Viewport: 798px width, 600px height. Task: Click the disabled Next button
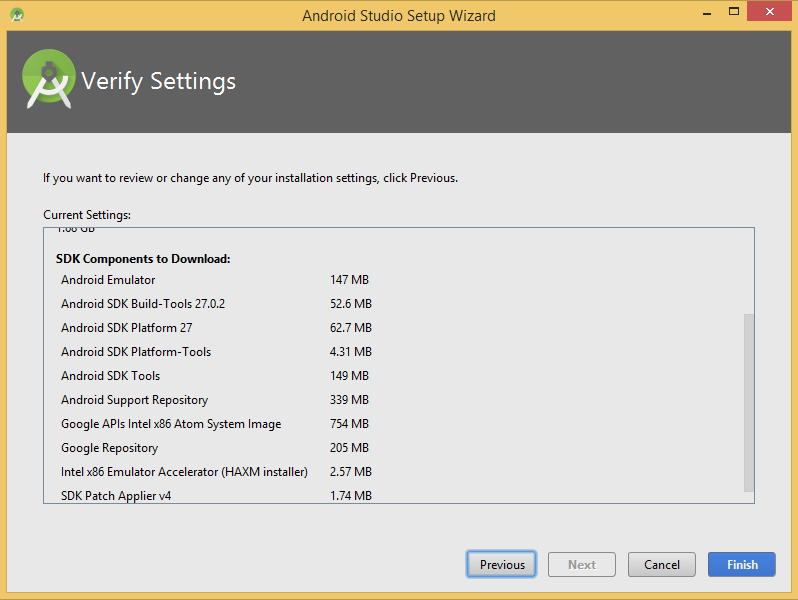click(582, 564)
